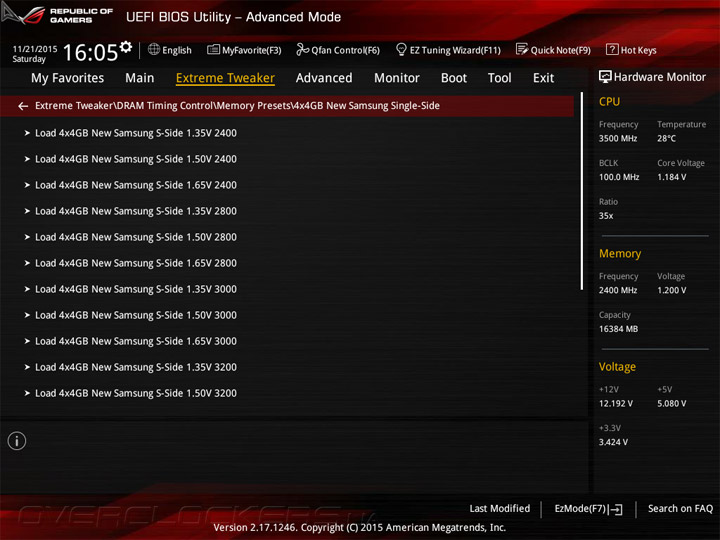720x540 pixels.
Task: Click the CPU frequency value 3500 MHz
Action: tap(618, 138)
